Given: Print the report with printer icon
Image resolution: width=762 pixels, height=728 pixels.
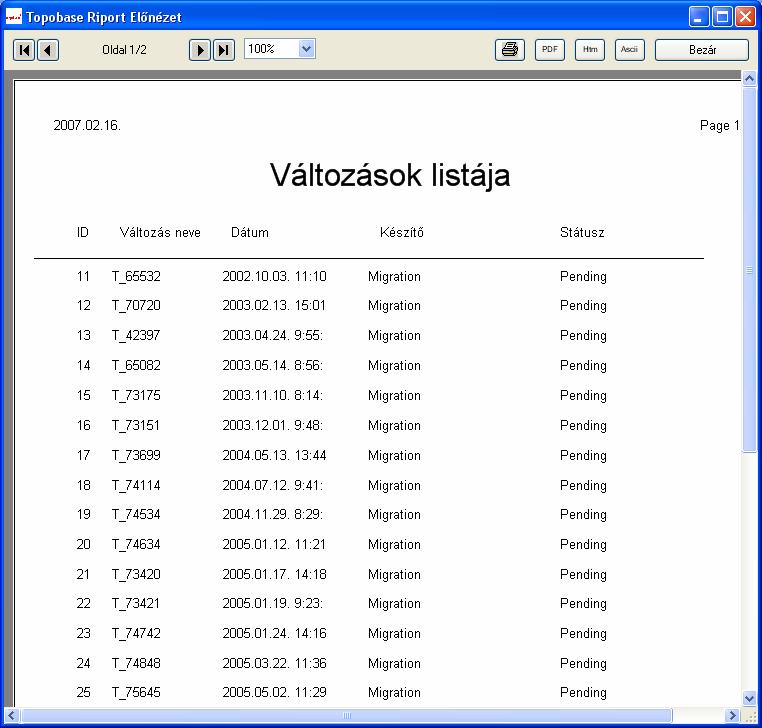Looking at the screenshot, I should [x=510, y=50].
